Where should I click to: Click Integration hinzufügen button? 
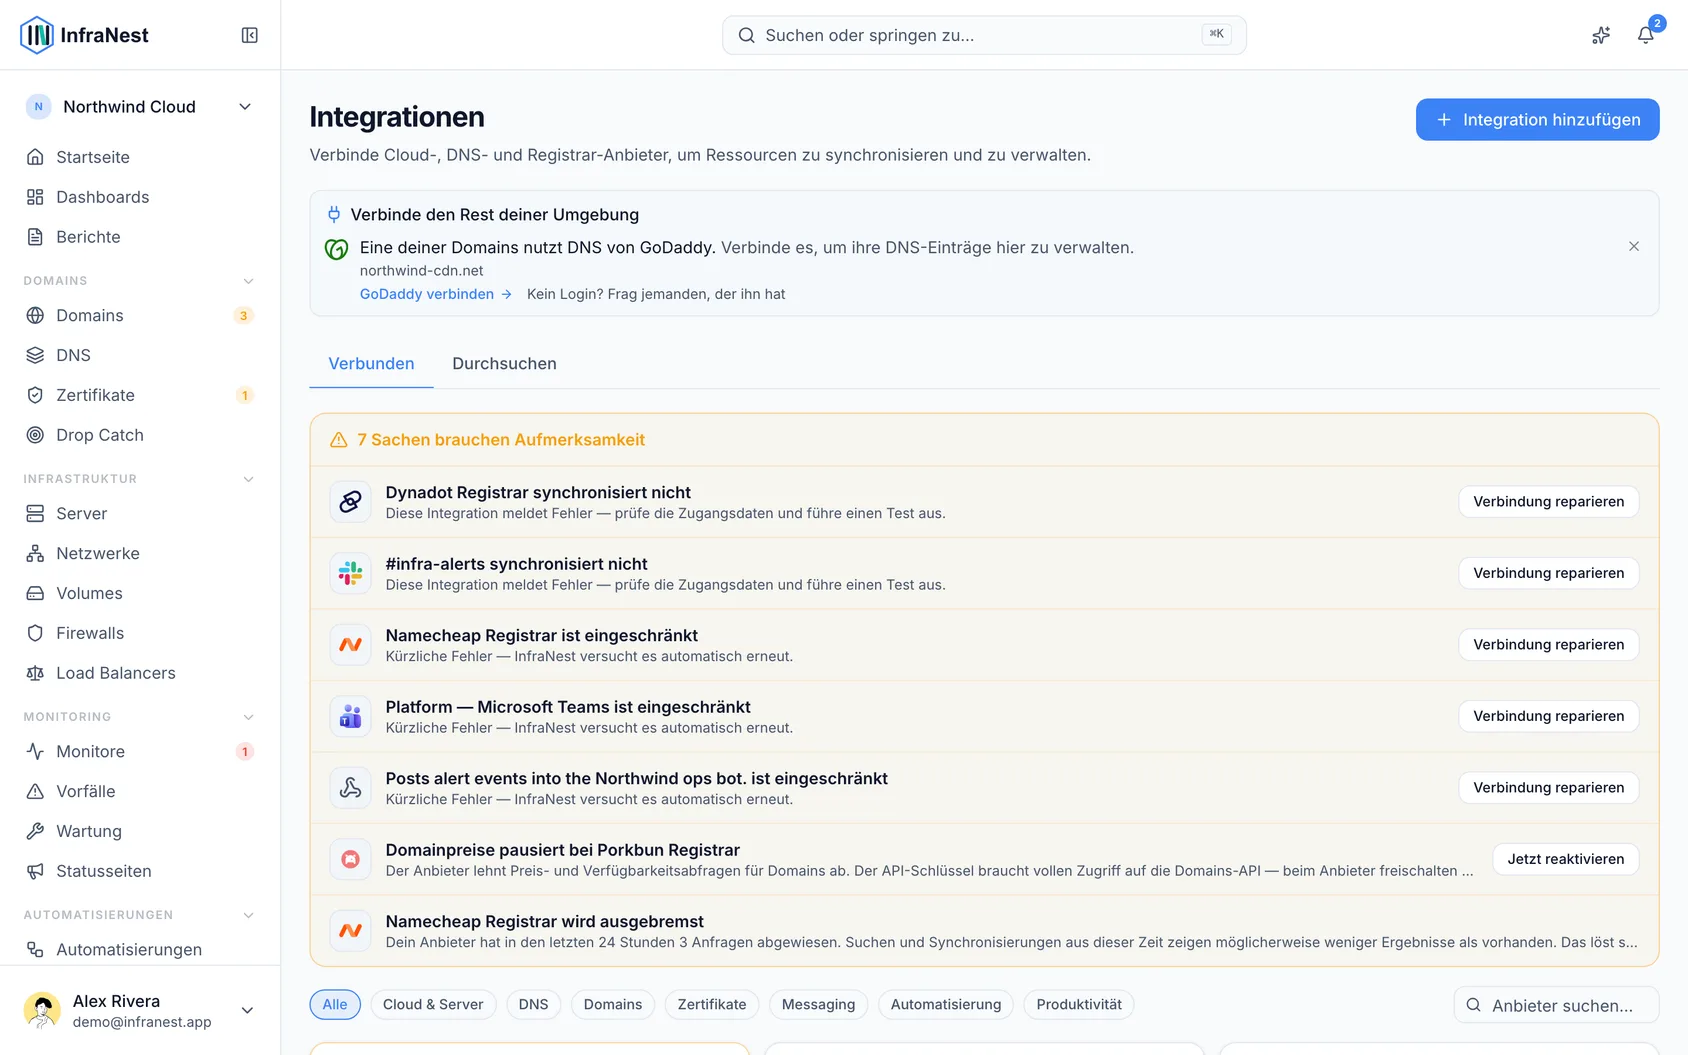tap(1537, 120)
